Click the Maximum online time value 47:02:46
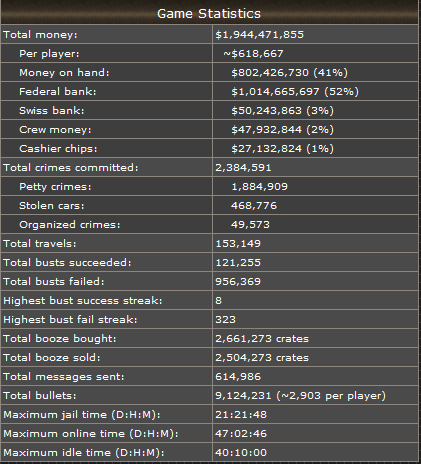Image resolution: width=421 pixels, height=464 pixels. 241,434
